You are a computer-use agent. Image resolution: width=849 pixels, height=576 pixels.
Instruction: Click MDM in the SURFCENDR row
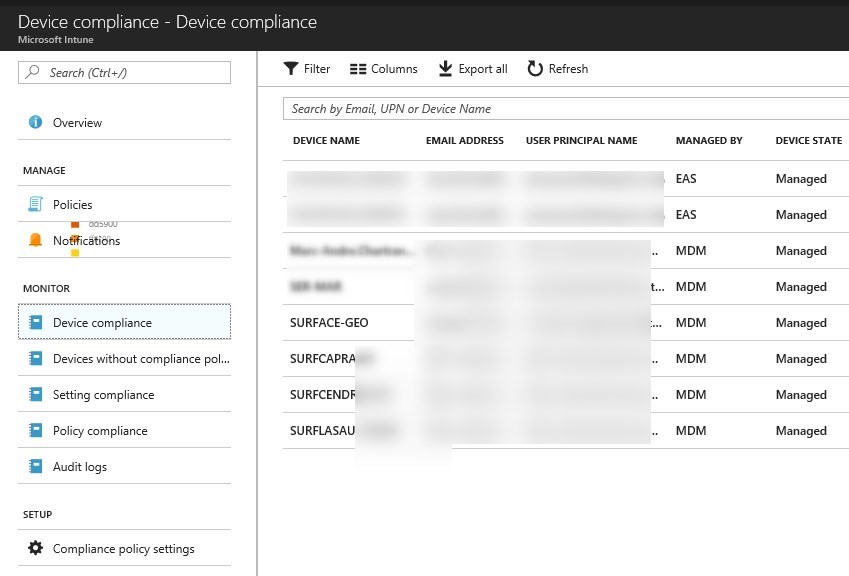(691, 395)
